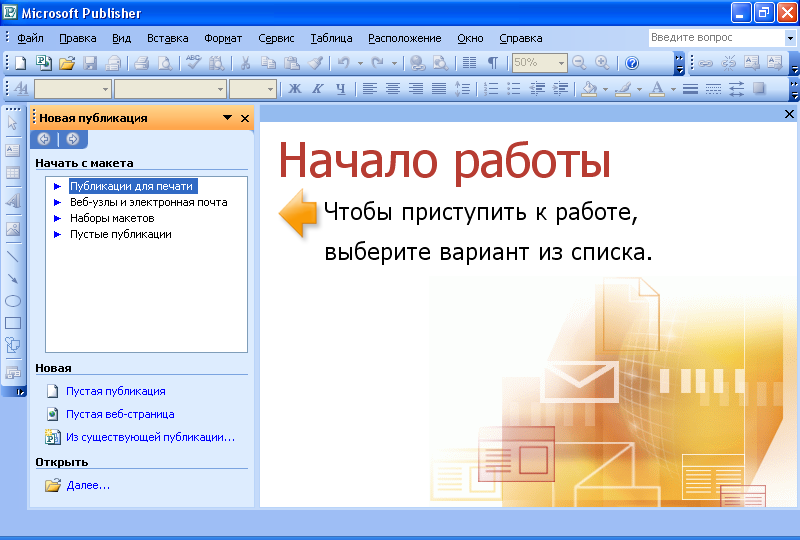The width and height of the screenshot is (800, 540).
Task: Toggle italic formatting (К button)
Action: [318, 89]
